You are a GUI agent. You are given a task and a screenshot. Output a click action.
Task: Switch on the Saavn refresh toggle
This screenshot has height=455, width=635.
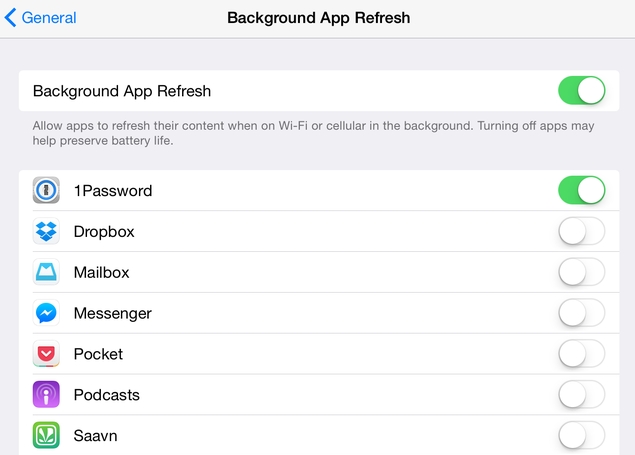[582, 435]
